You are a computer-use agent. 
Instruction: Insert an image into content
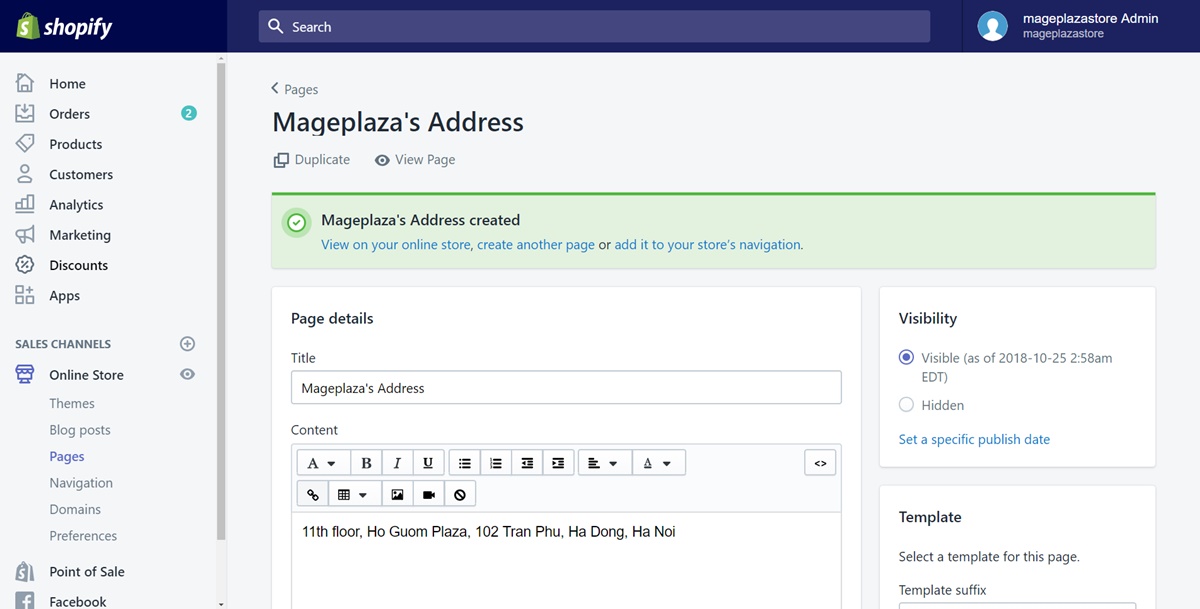(x=397, y=494)
